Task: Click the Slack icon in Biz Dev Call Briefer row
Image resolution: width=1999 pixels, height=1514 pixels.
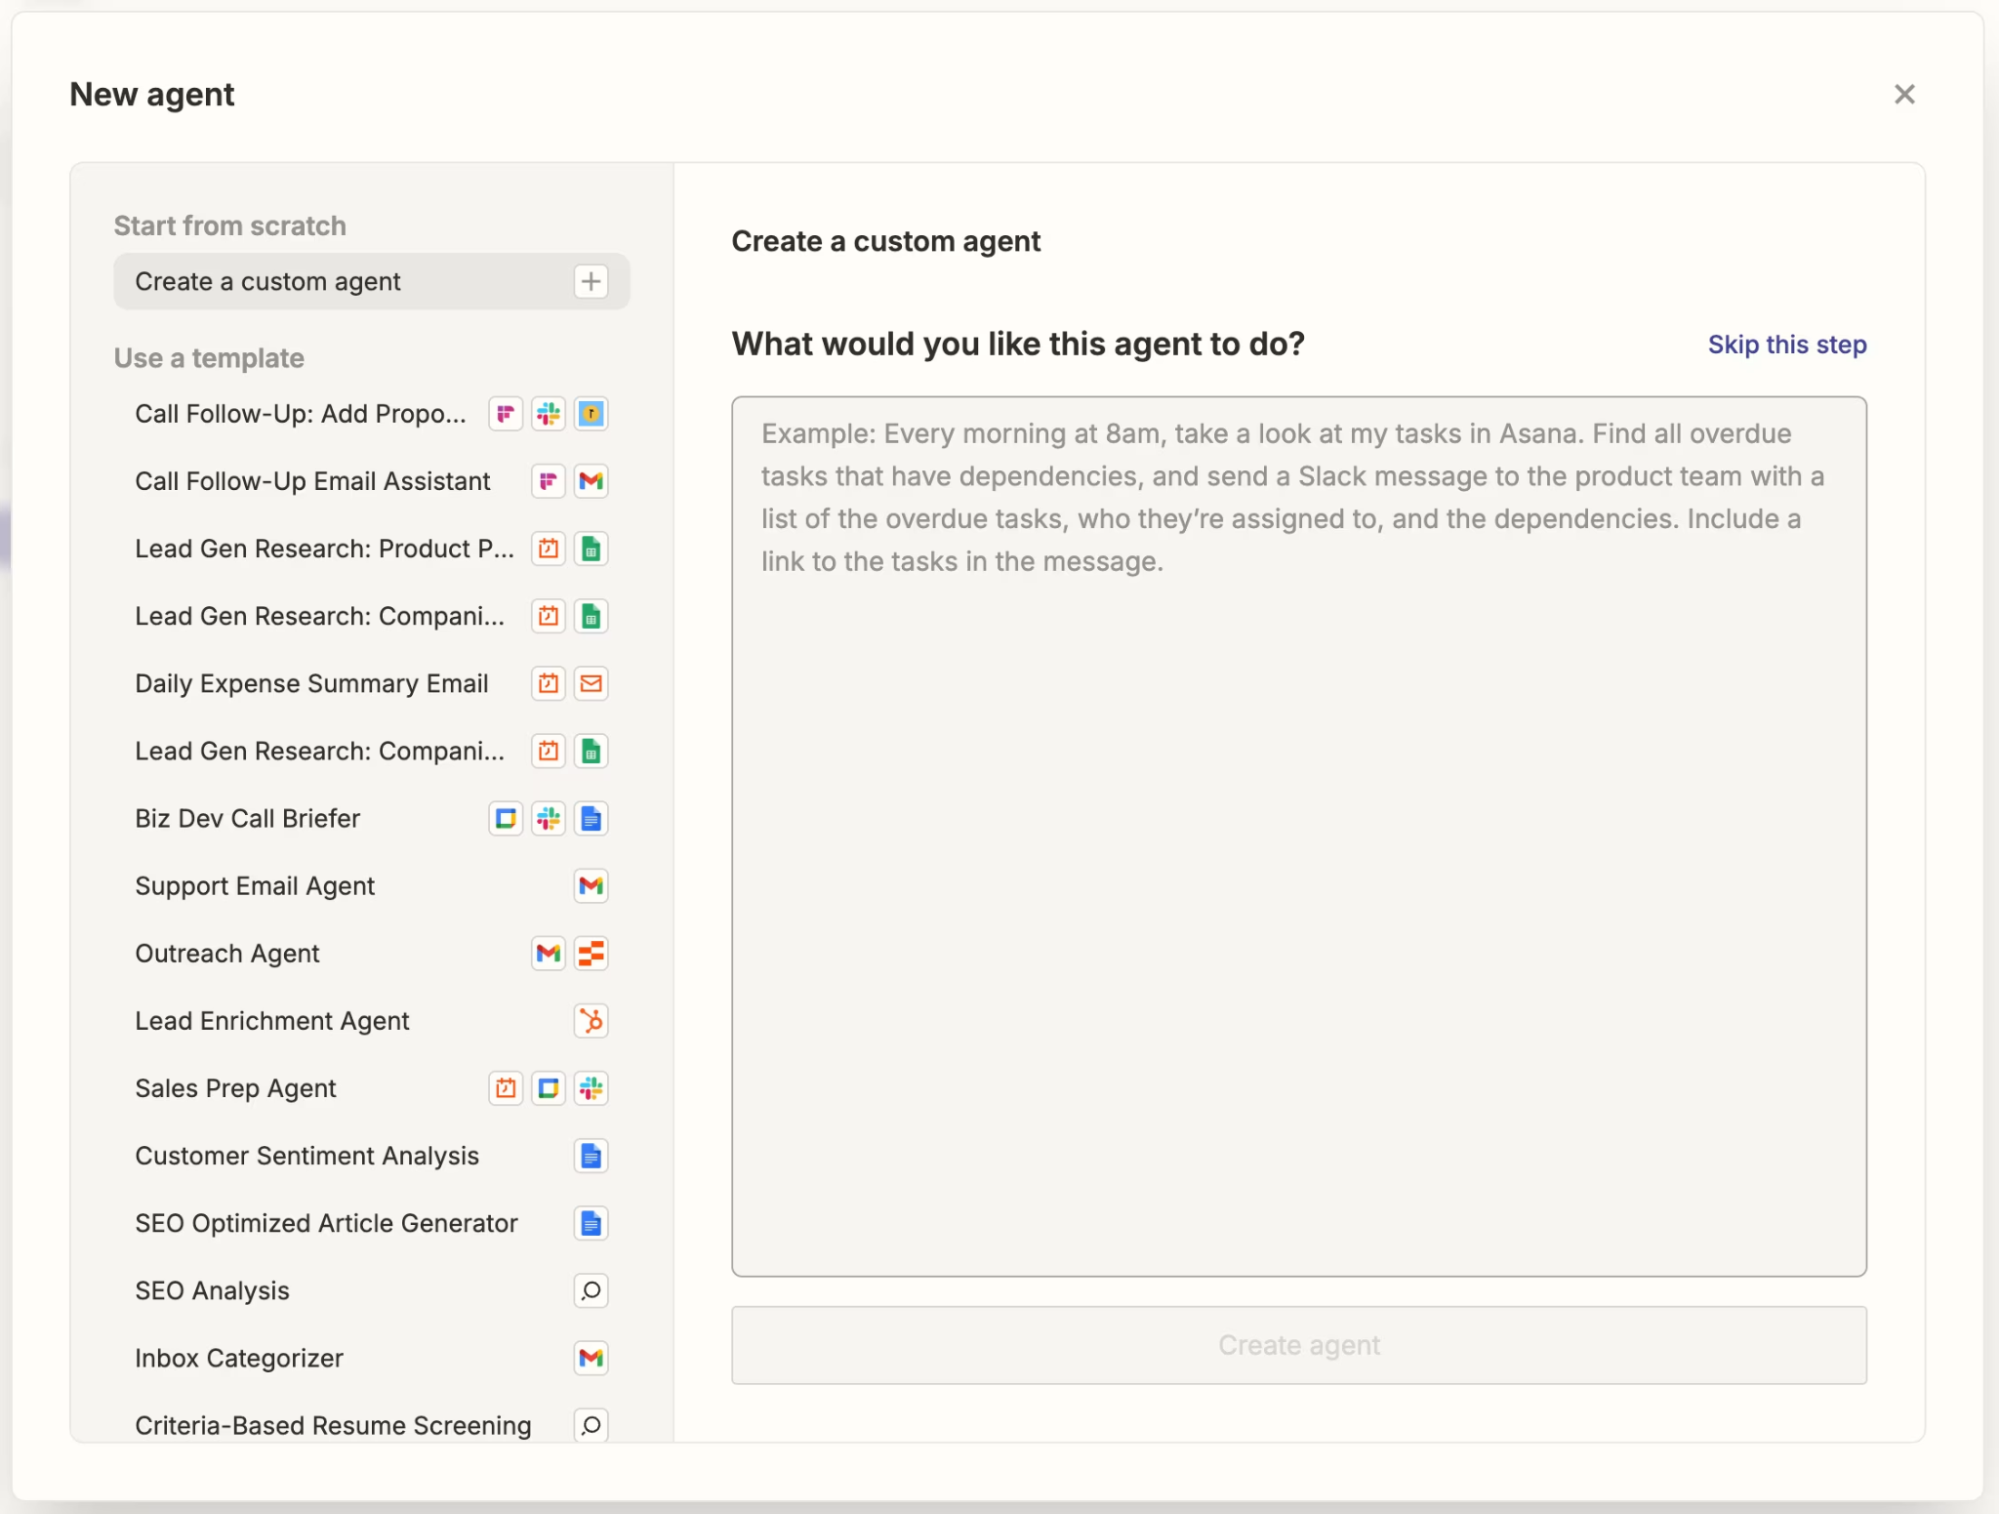Action: pos(548,819)
